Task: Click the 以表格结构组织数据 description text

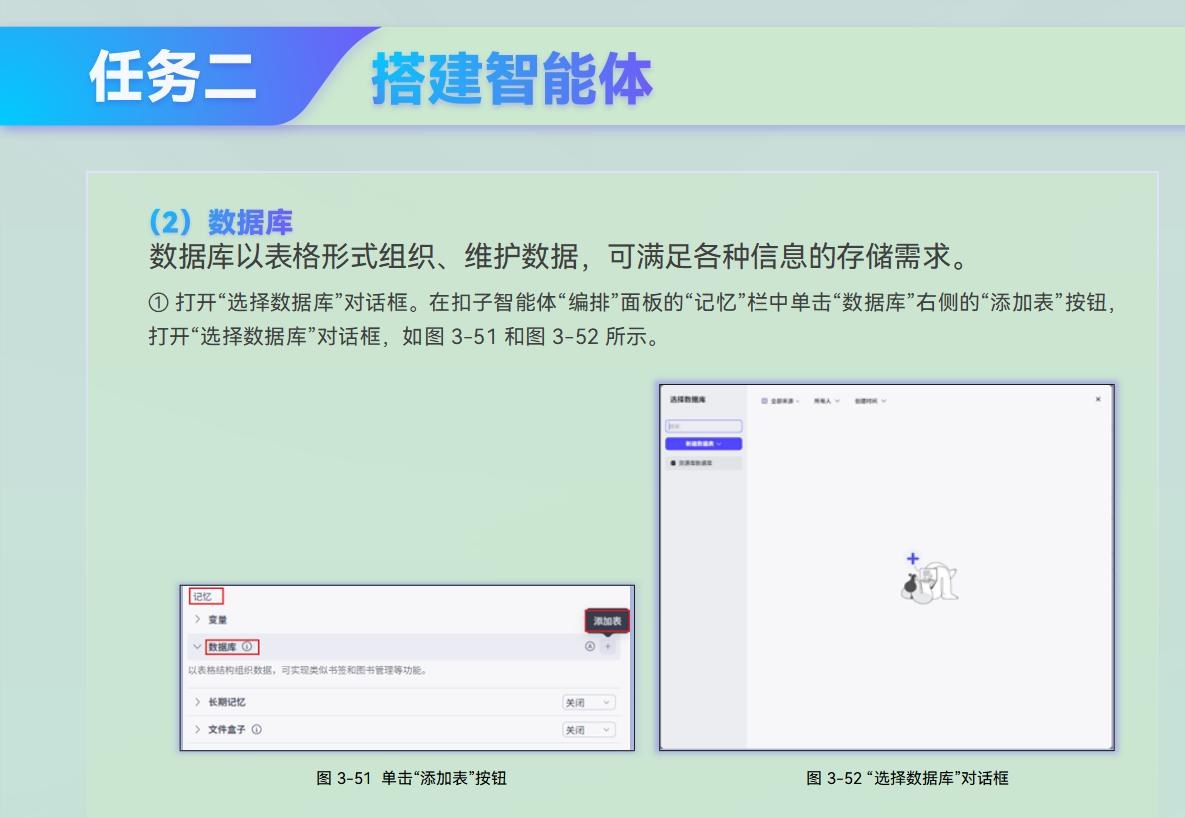Action: point(308,670)
